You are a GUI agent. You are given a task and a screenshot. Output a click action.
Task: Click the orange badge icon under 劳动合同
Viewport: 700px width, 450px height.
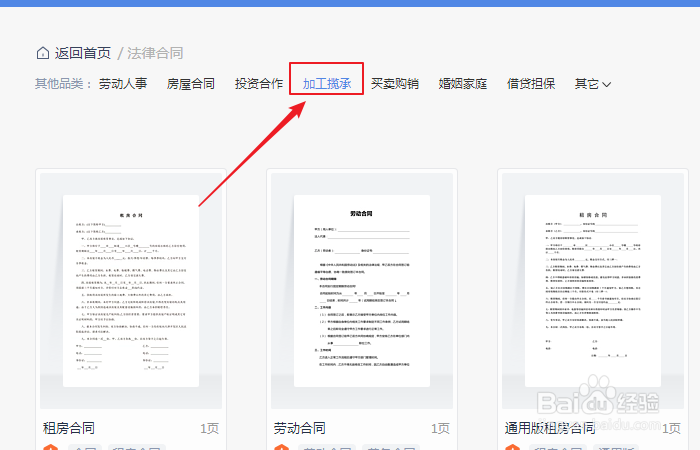click(281, 447)
